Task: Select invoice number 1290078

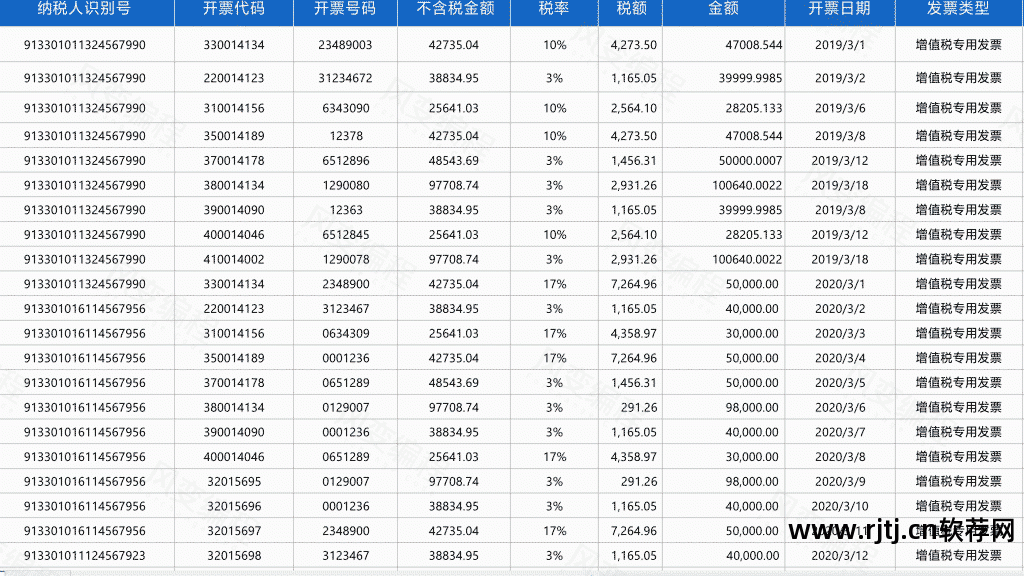Action: (345, 260)
